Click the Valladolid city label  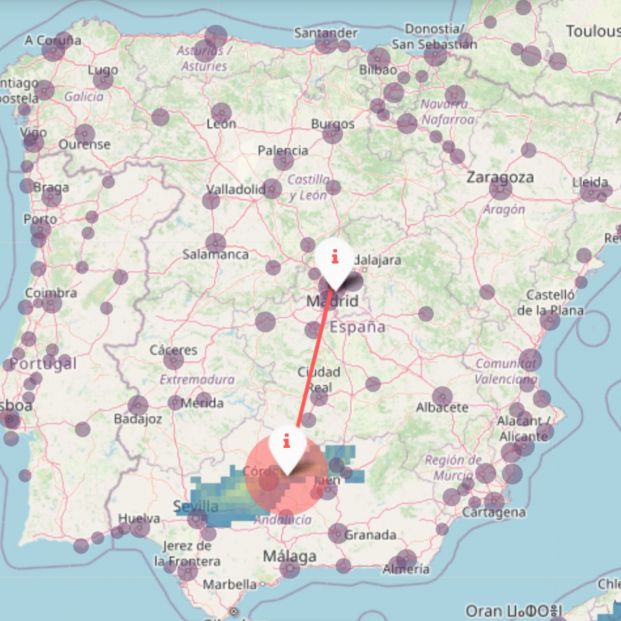tap(236, 189)
